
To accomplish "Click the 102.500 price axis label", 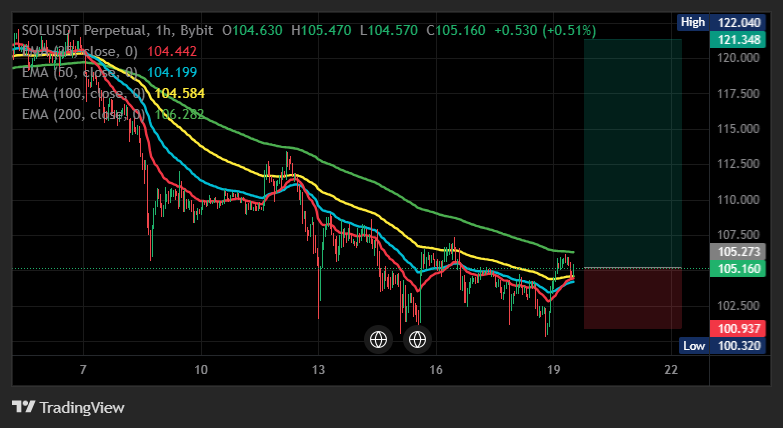I will pyautogui.click(x=739, y=306).
